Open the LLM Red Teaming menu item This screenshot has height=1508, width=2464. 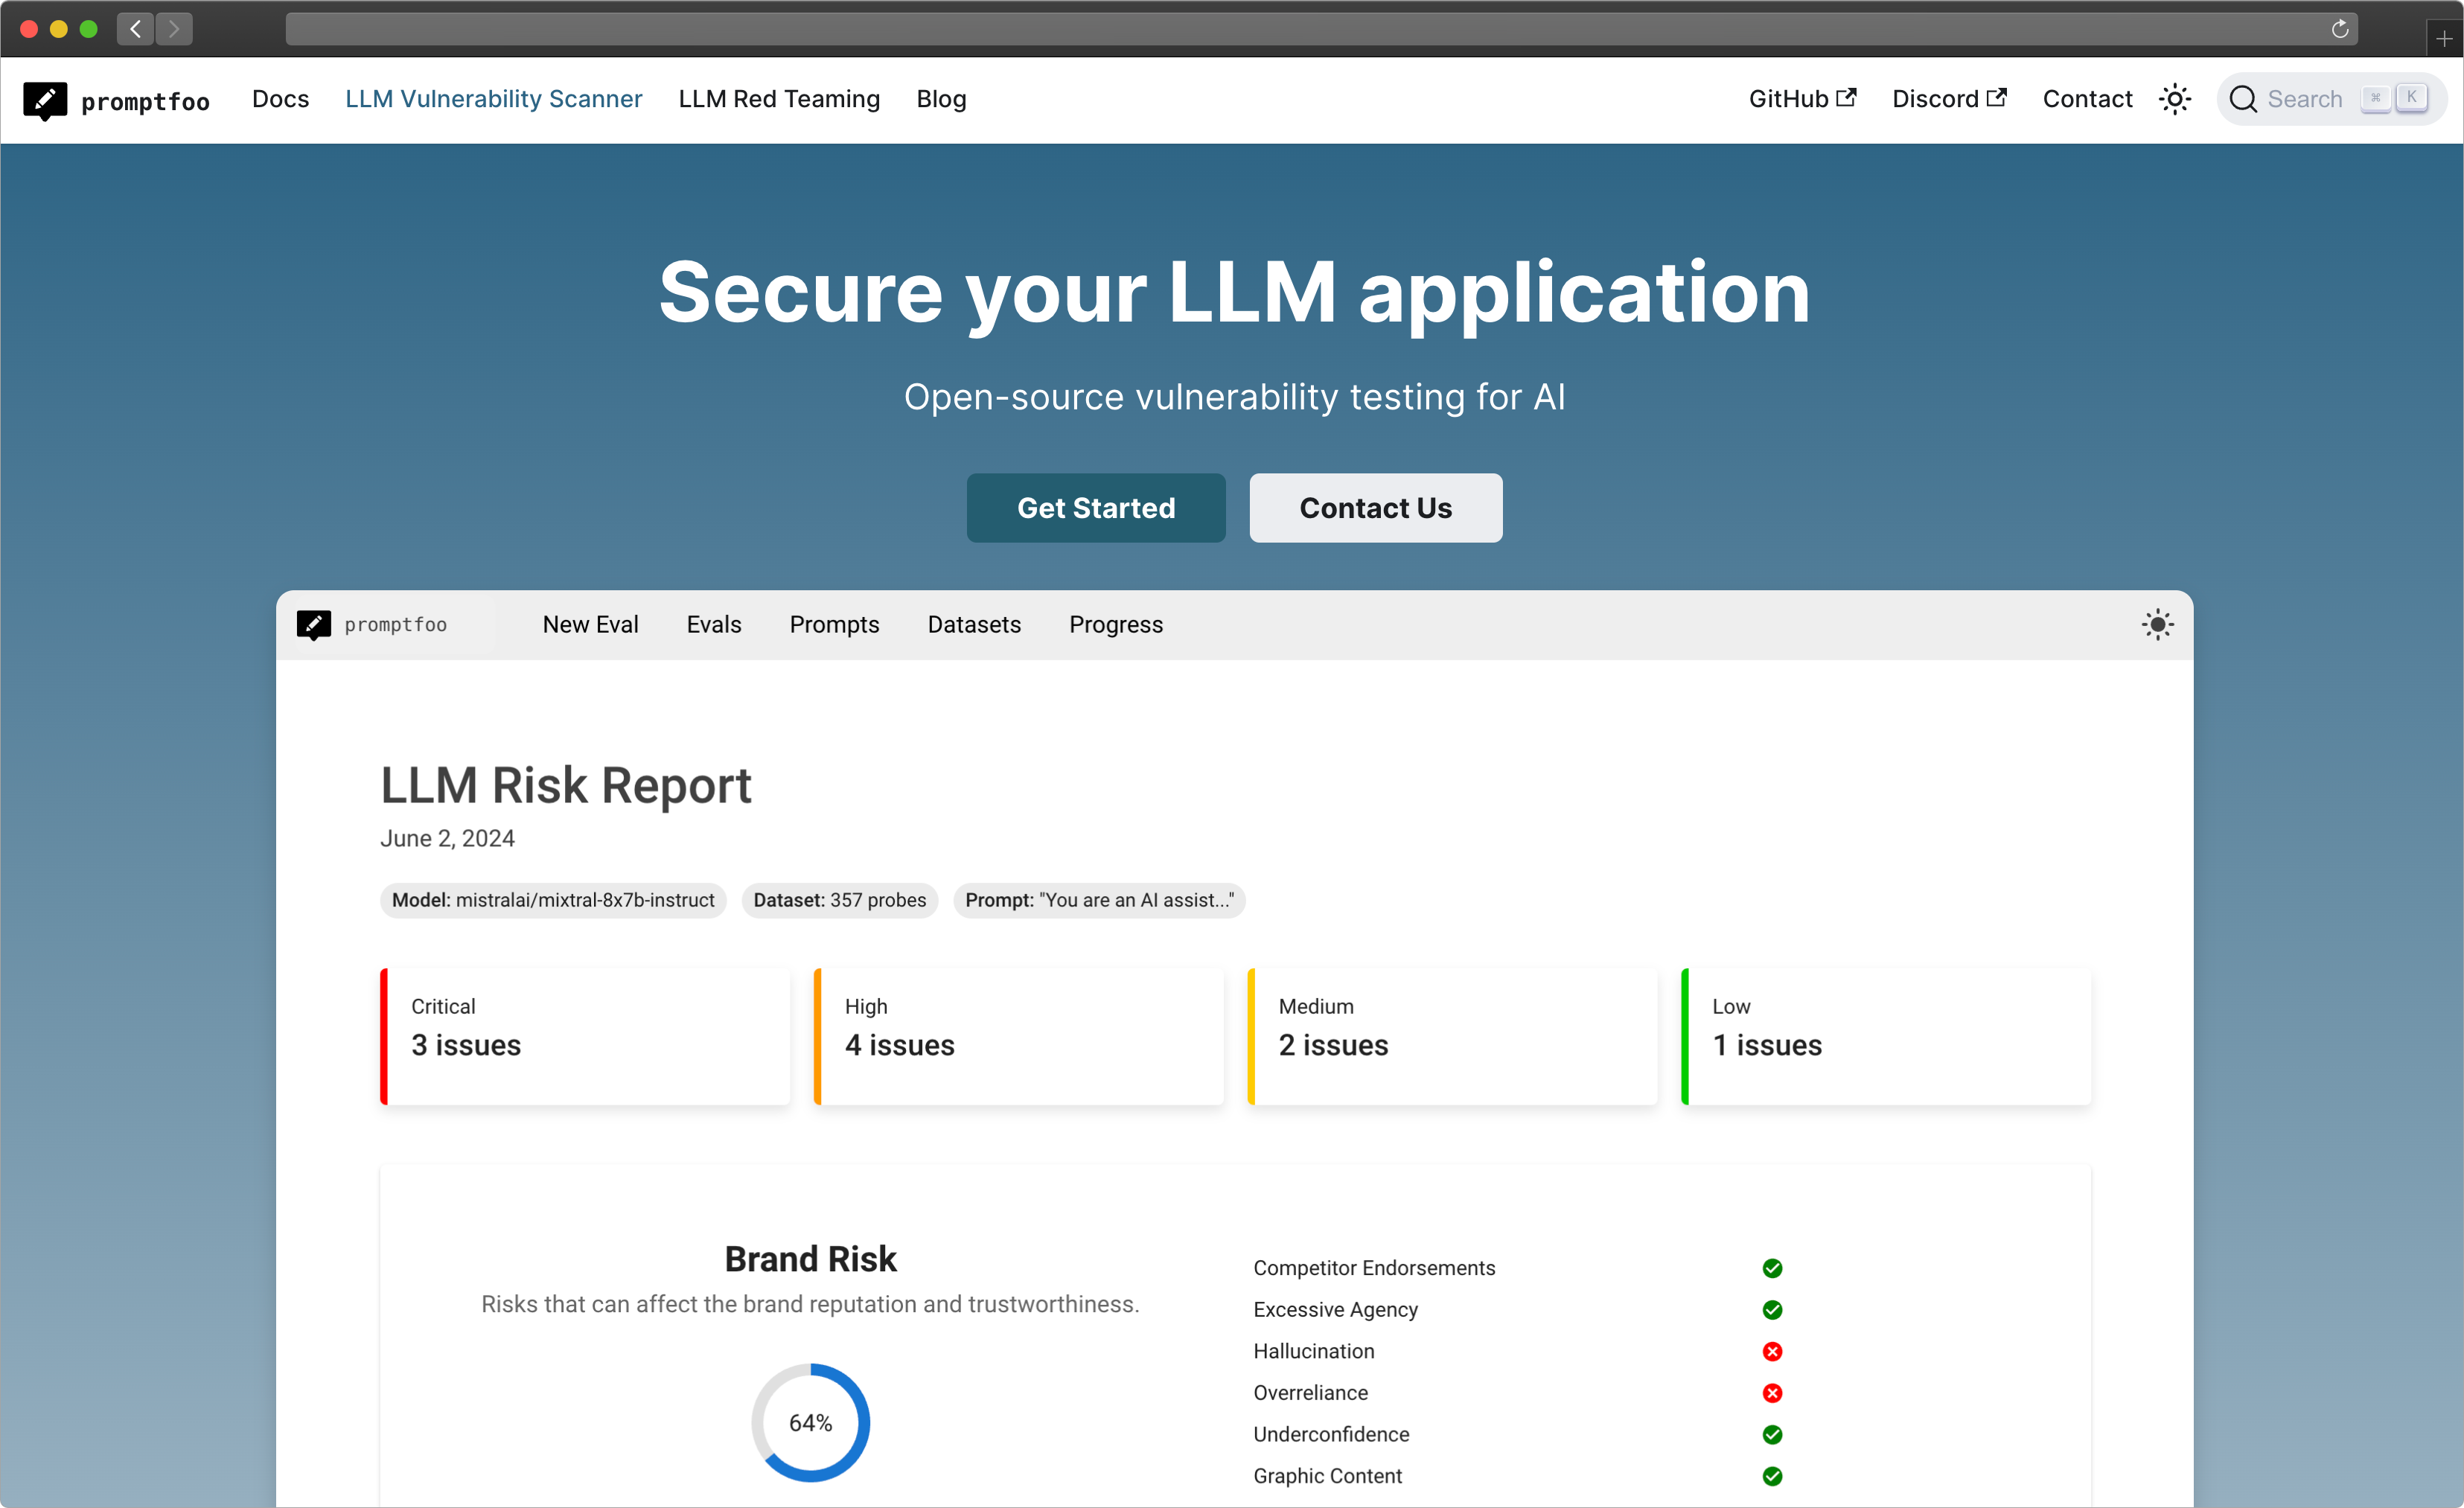pyautogui.click(x=779, y=99)
